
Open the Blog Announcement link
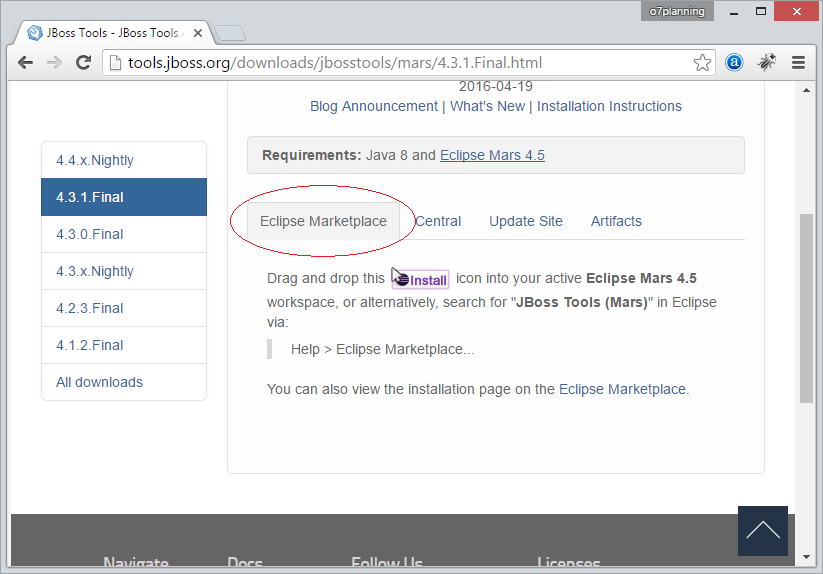(374, 107)
